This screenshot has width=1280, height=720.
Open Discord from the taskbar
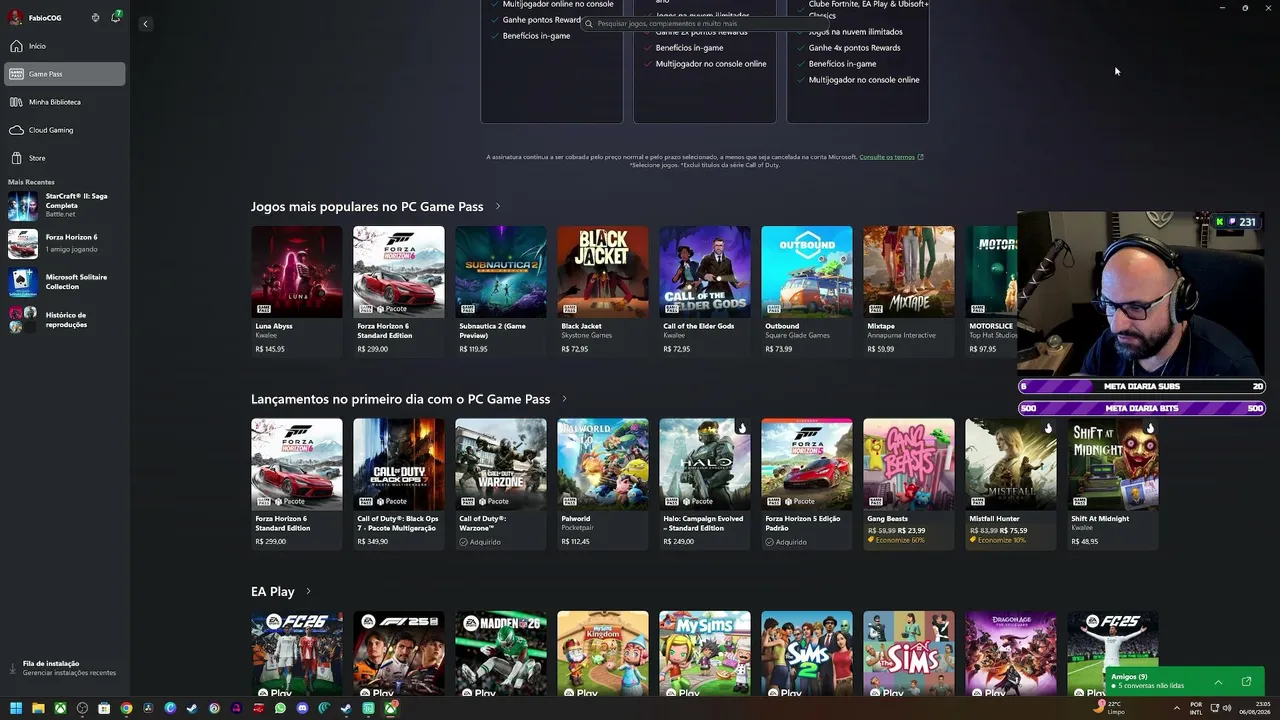tap(302, 708)
